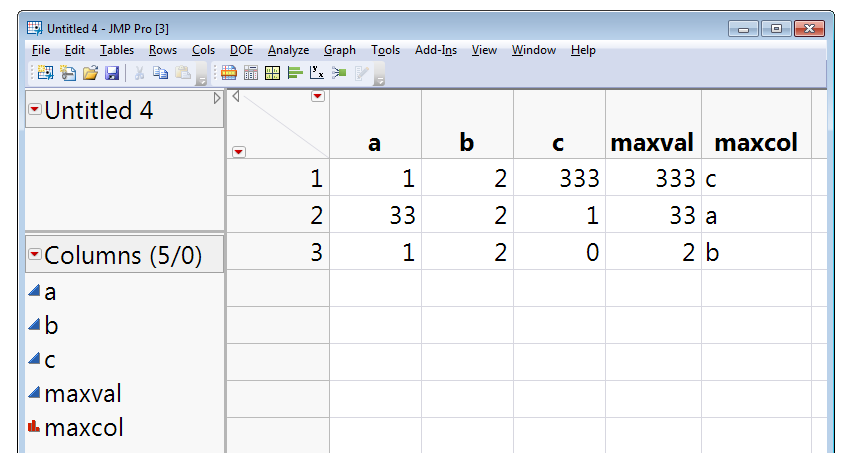Click the Copy icon in the toolbar
The image size is (849, 453).
click(160, 72)
